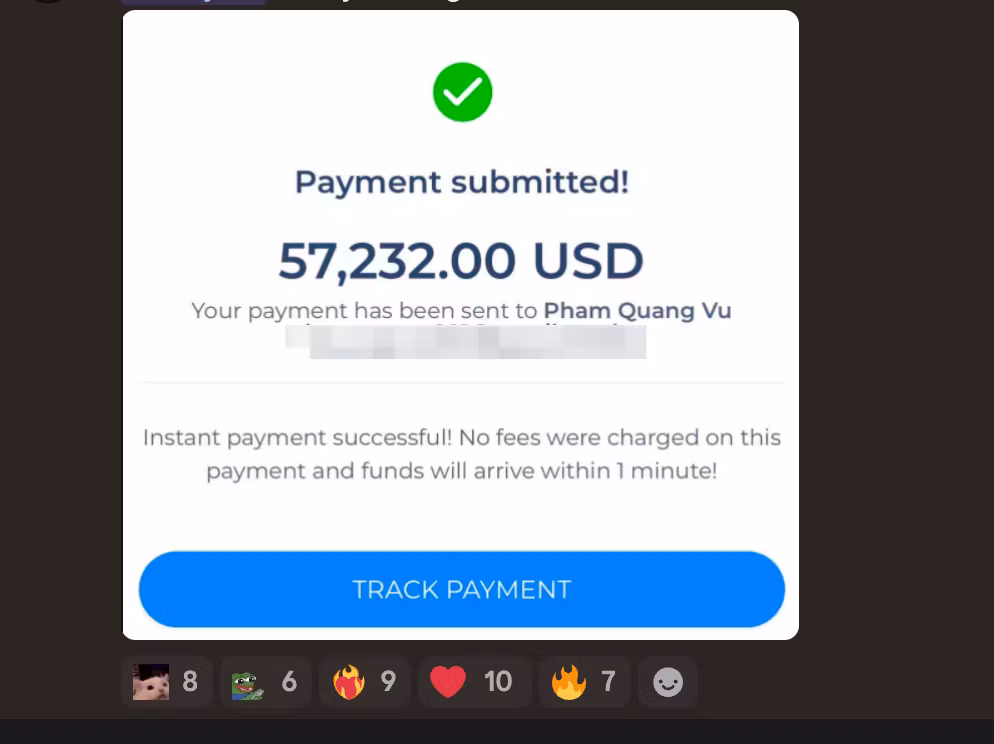
Task: Click the count 10 on heart reaction
Action: [498, 682]
